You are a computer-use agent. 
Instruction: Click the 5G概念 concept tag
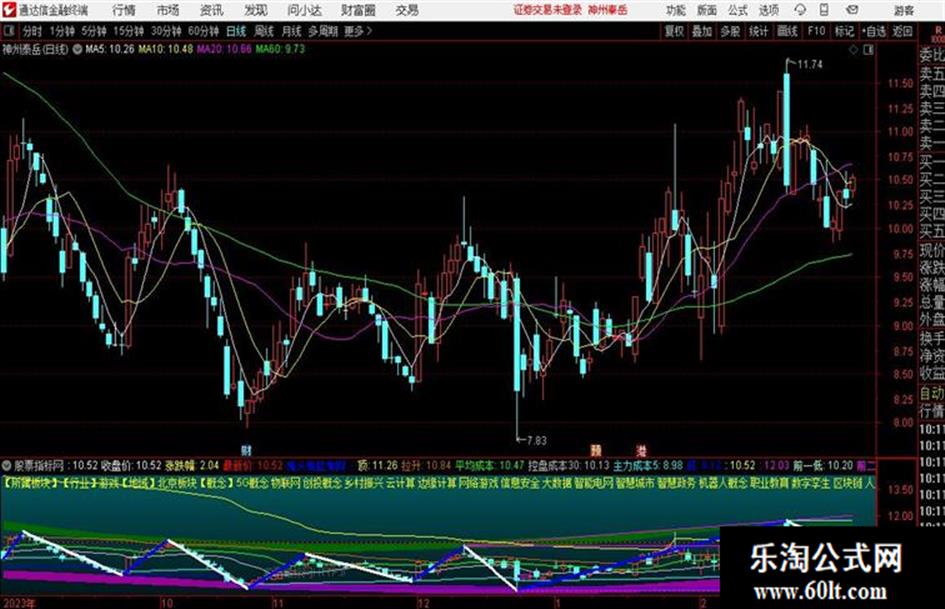(252, 484)
